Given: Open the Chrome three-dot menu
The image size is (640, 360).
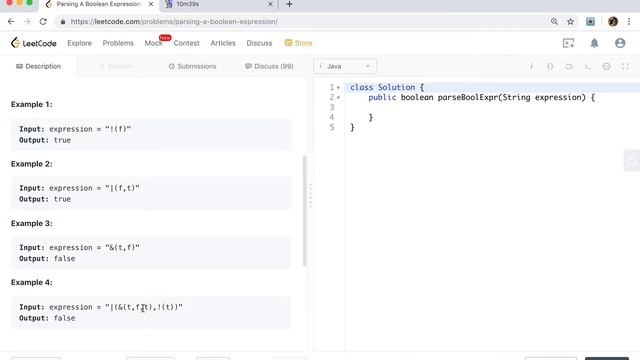Looking at the screenshot, I should (x=629, y=22).
